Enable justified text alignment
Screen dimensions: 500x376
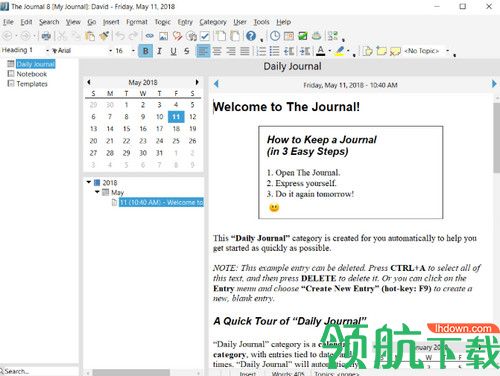[245, 51]
